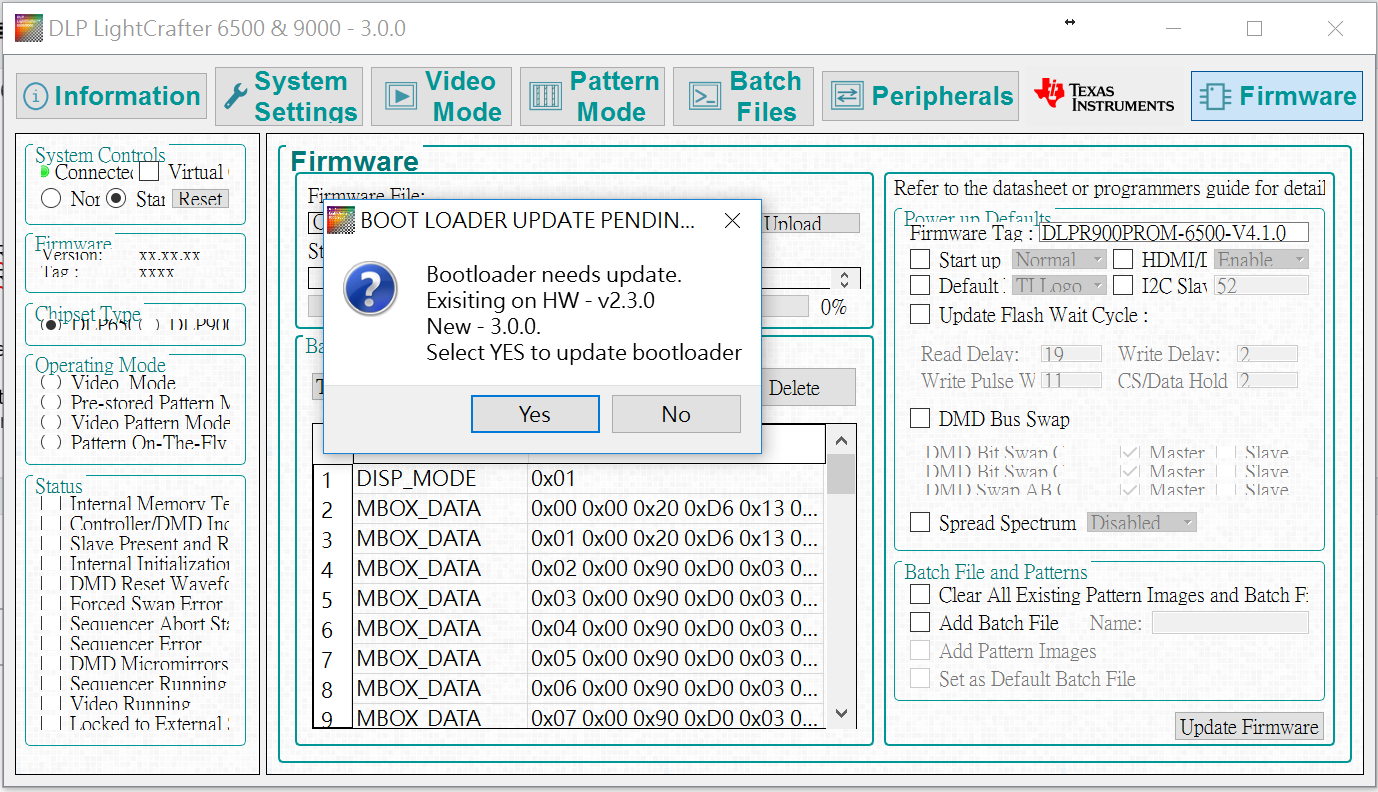Select Pattern On-The-Fly radio
The image size is (1378, 792).
tap(51, 443)
